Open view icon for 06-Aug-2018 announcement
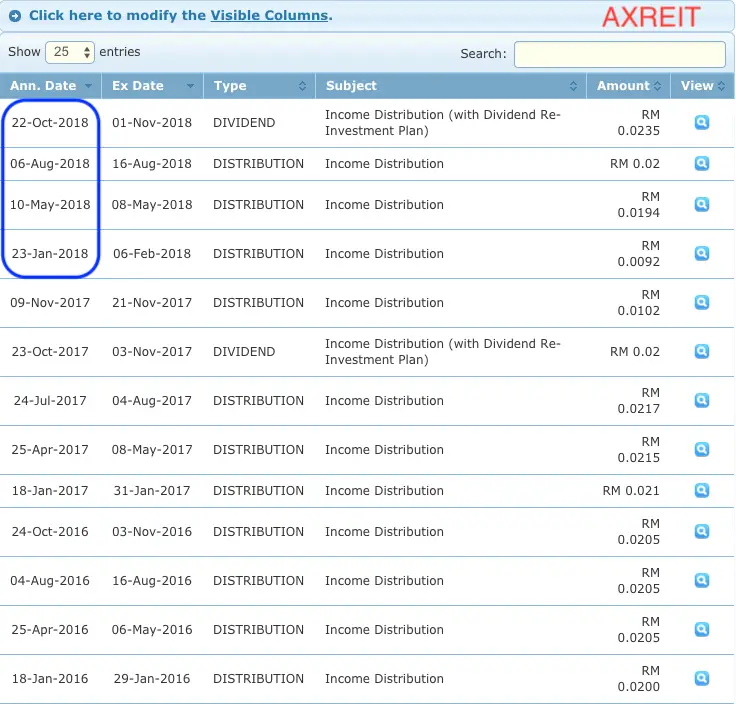736x704 pixels. coord(702,163)
